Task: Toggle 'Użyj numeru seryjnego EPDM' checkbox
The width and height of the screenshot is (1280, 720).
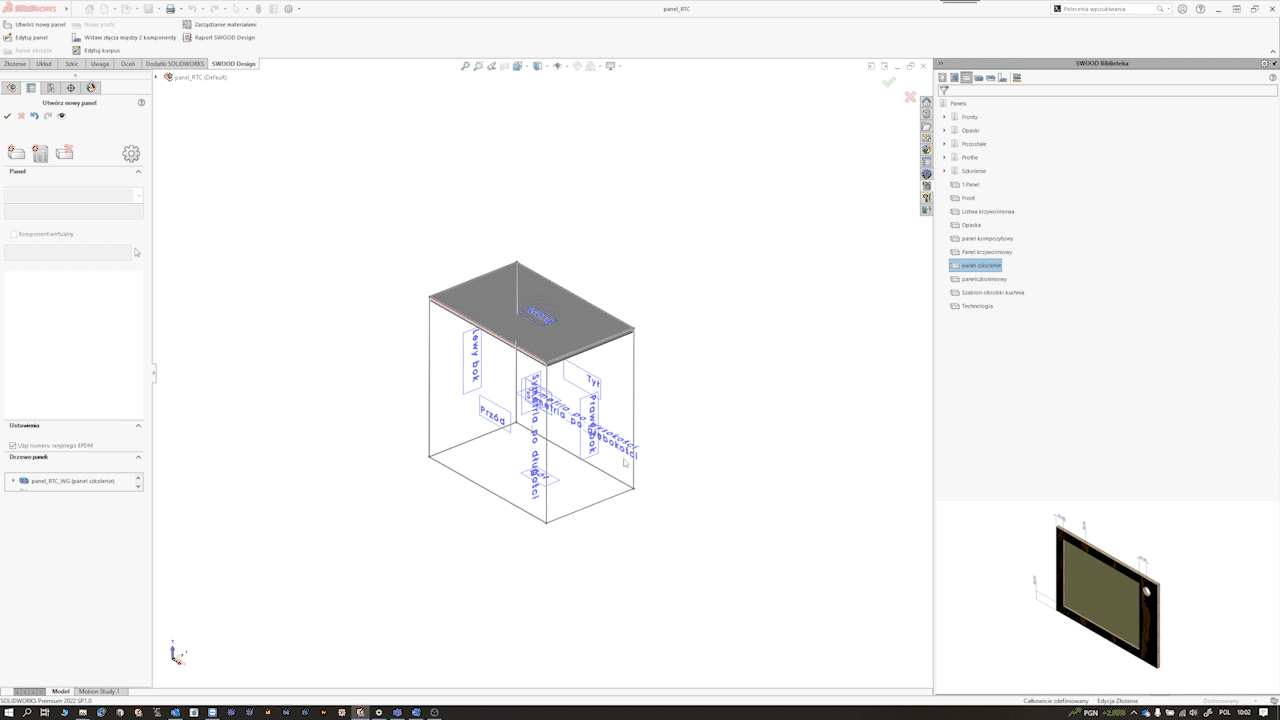Action: 13,445
